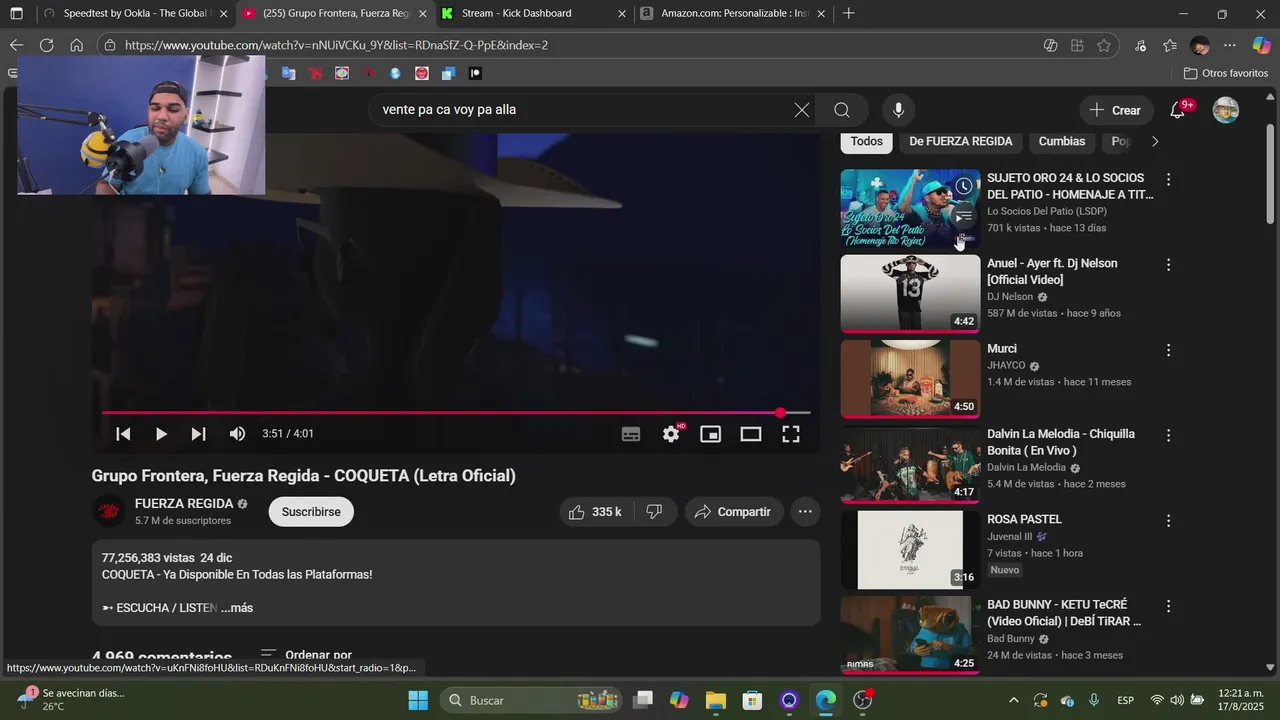
Task: Open options for Anuel Ayer video
Action: pos(1168,265)
